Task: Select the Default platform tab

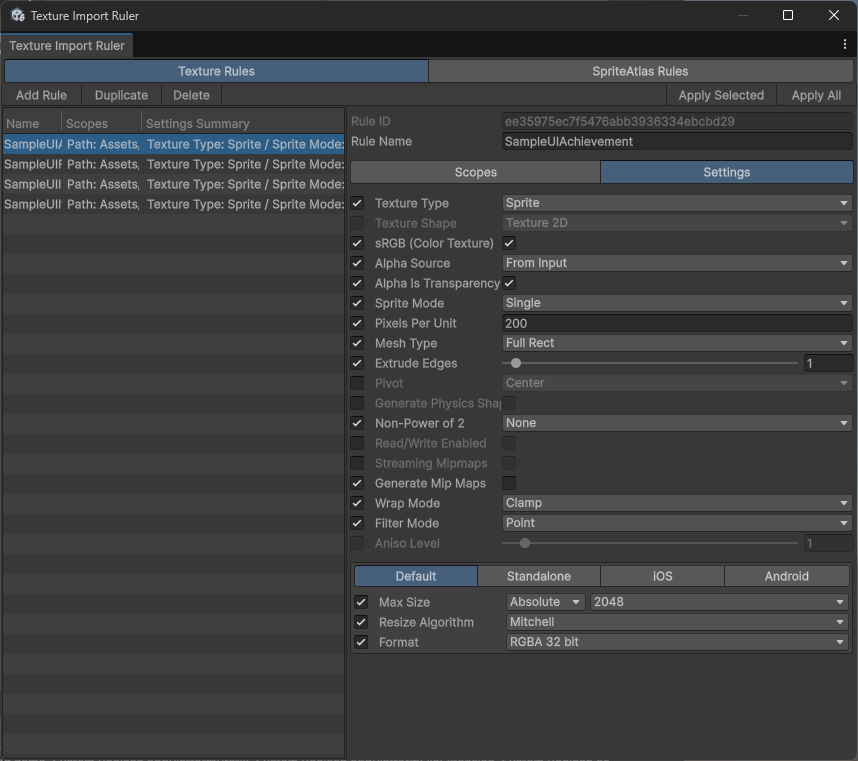Action: tap(416, 576)
